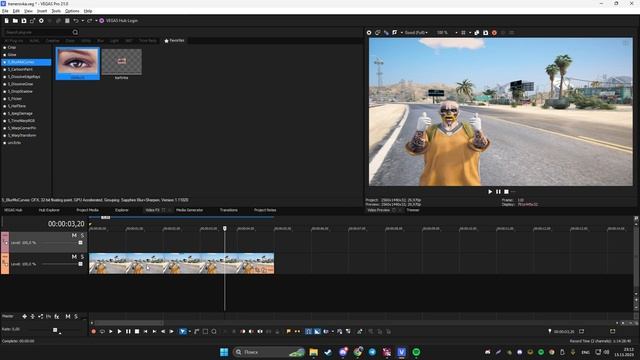Select the S_BlurMoCurves plug-in in list
Image resolution: width=640 pixels, height=360 pixels.
27,62
